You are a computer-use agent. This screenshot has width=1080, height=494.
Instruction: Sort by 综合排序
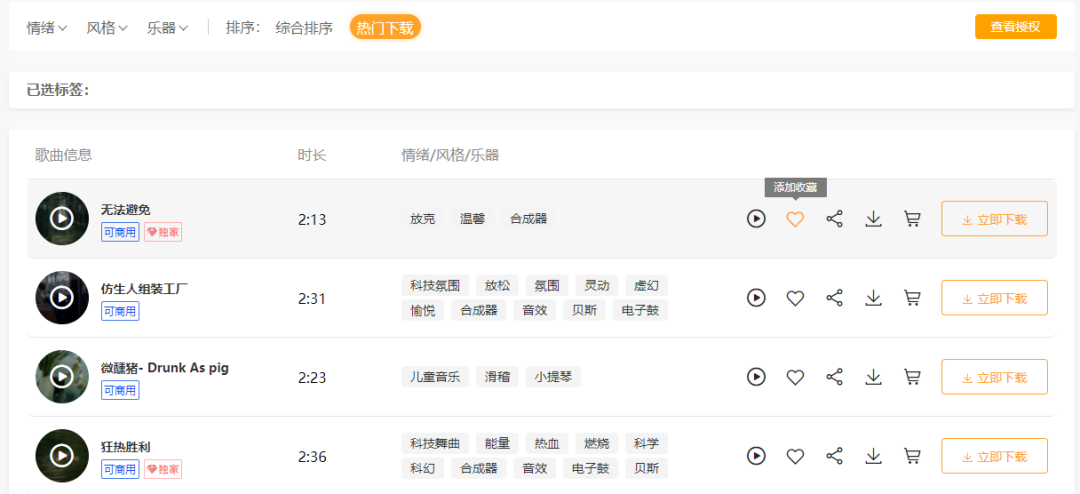point(304,28)
